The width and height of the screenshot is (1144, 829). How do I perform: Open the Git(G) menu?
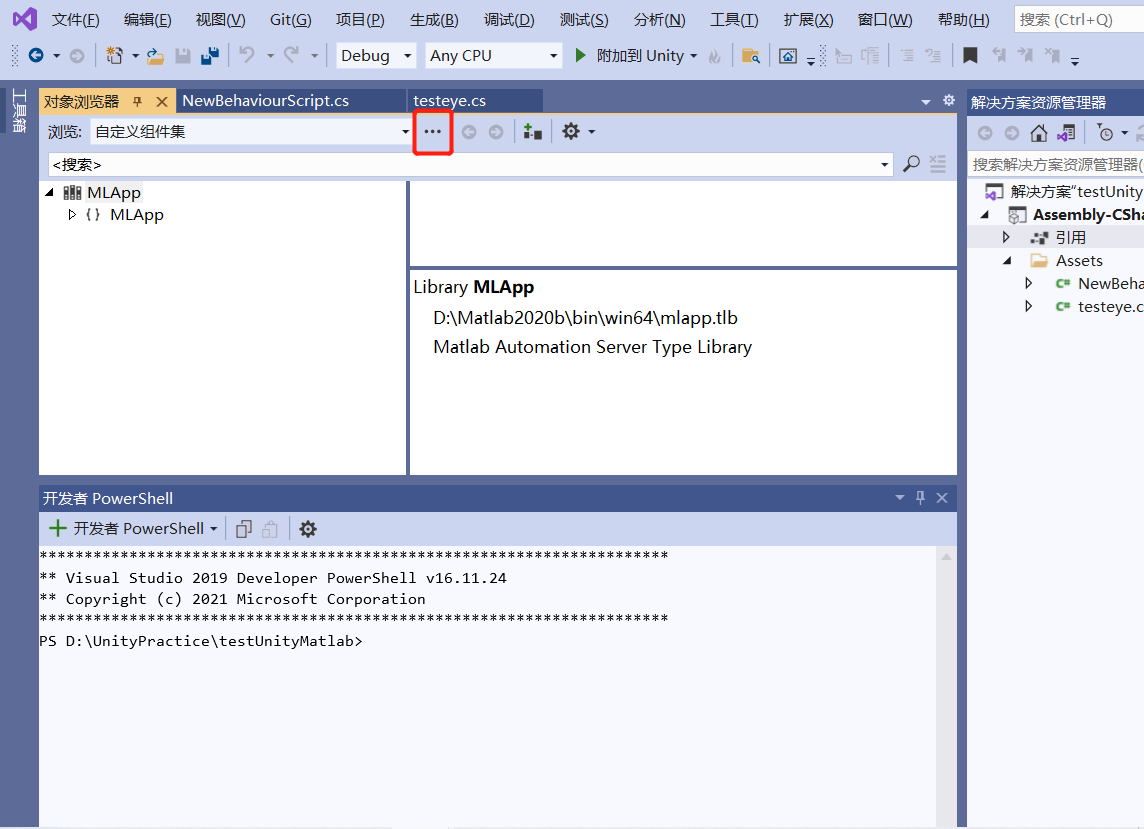(291, 20)
